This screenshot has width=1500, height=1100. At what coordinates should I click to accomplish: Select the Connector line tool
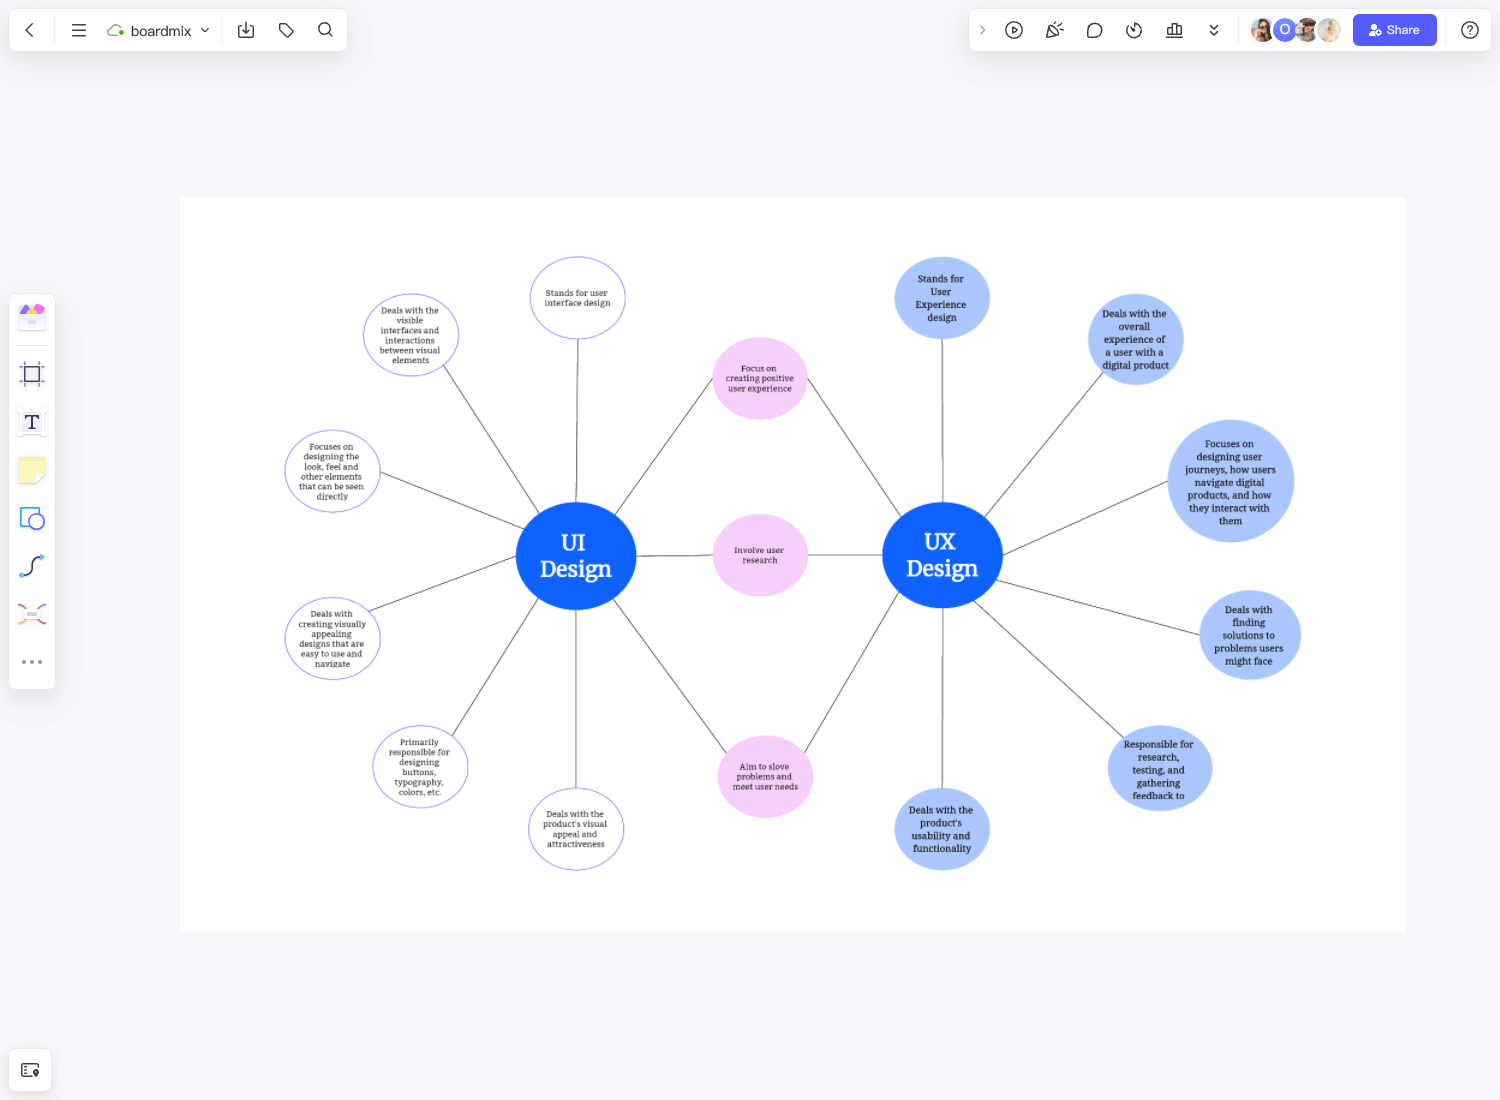pos(32,566)
